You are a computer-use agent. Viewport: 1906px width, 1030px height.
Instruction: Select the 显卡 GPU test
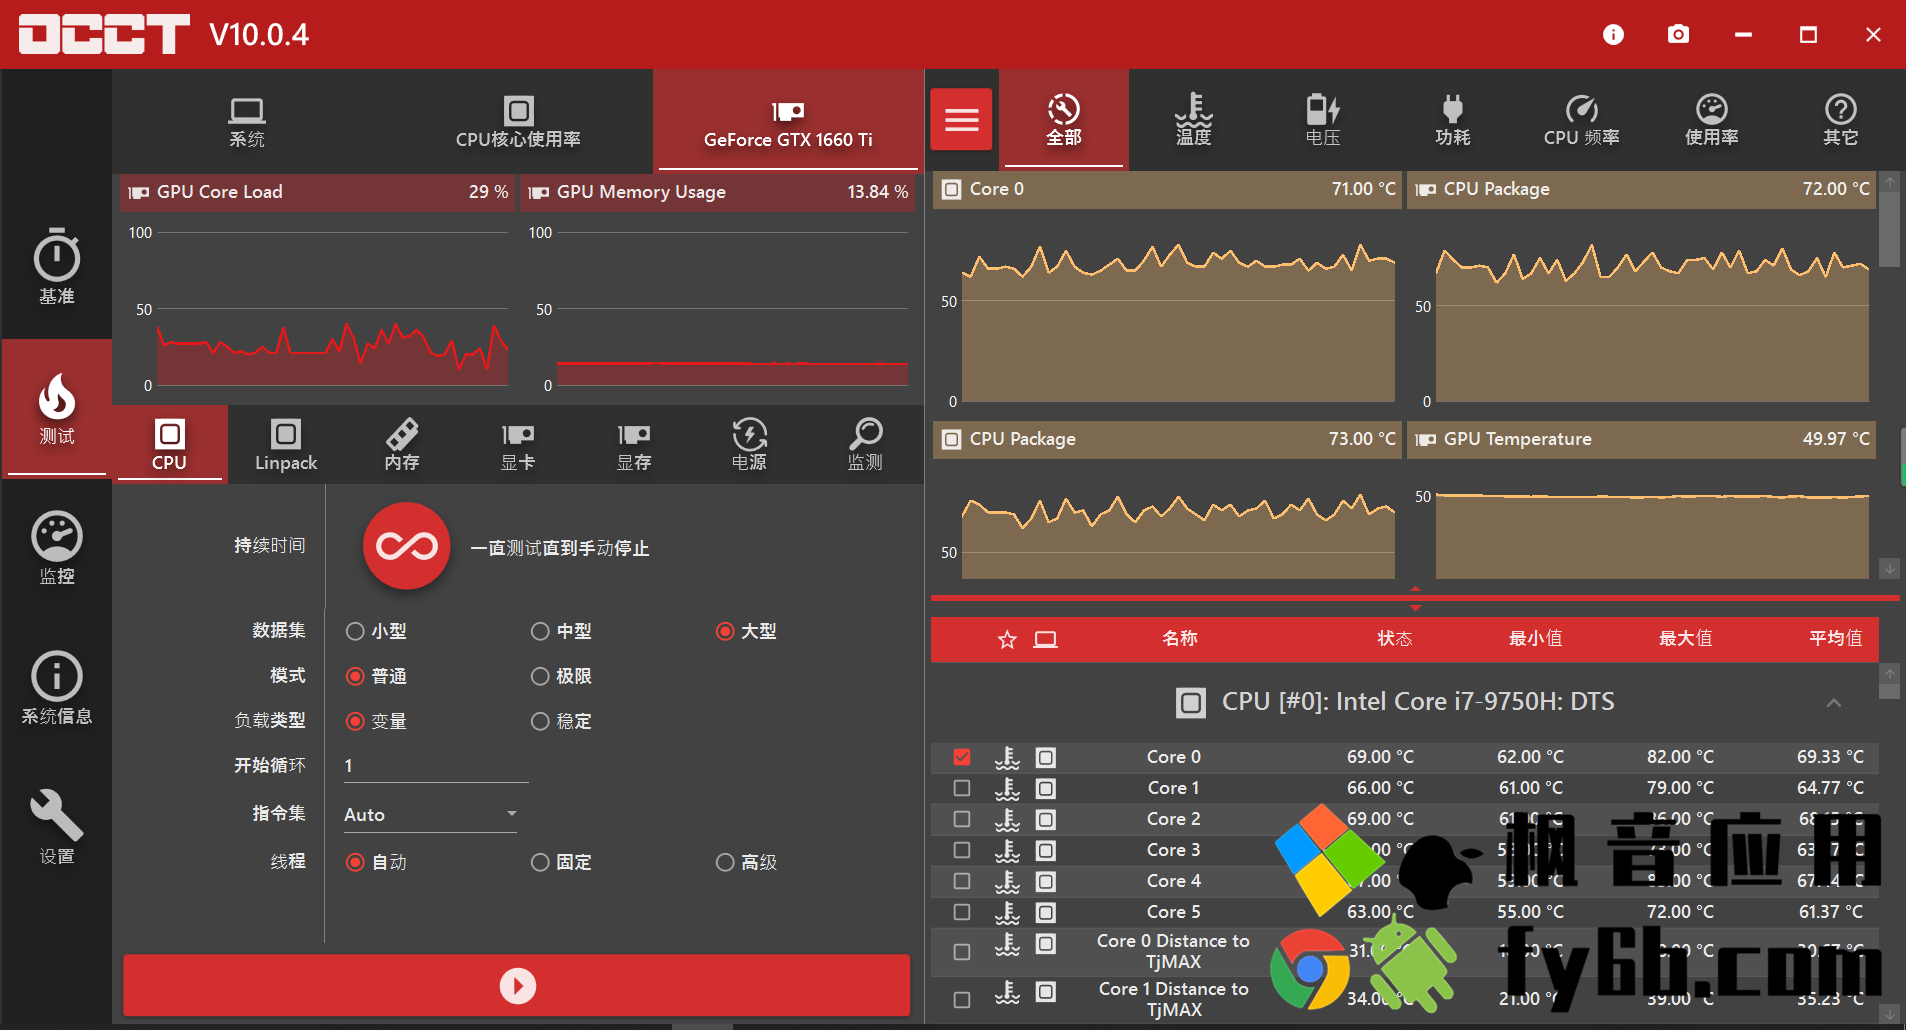coord(518,445)
